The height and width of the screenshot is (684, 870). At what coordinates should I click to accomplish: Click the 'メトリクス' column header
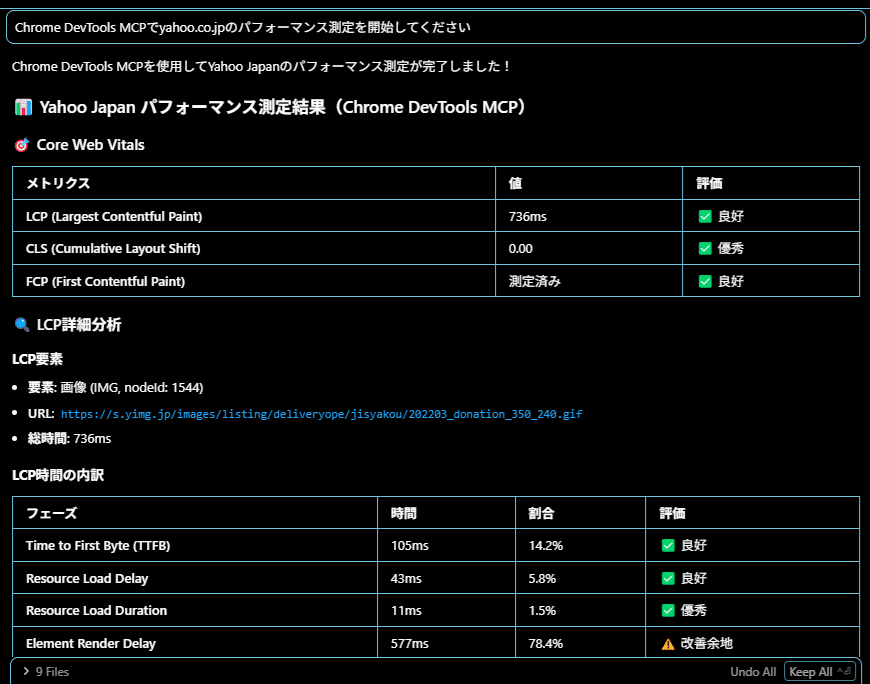tap(254, 183)
